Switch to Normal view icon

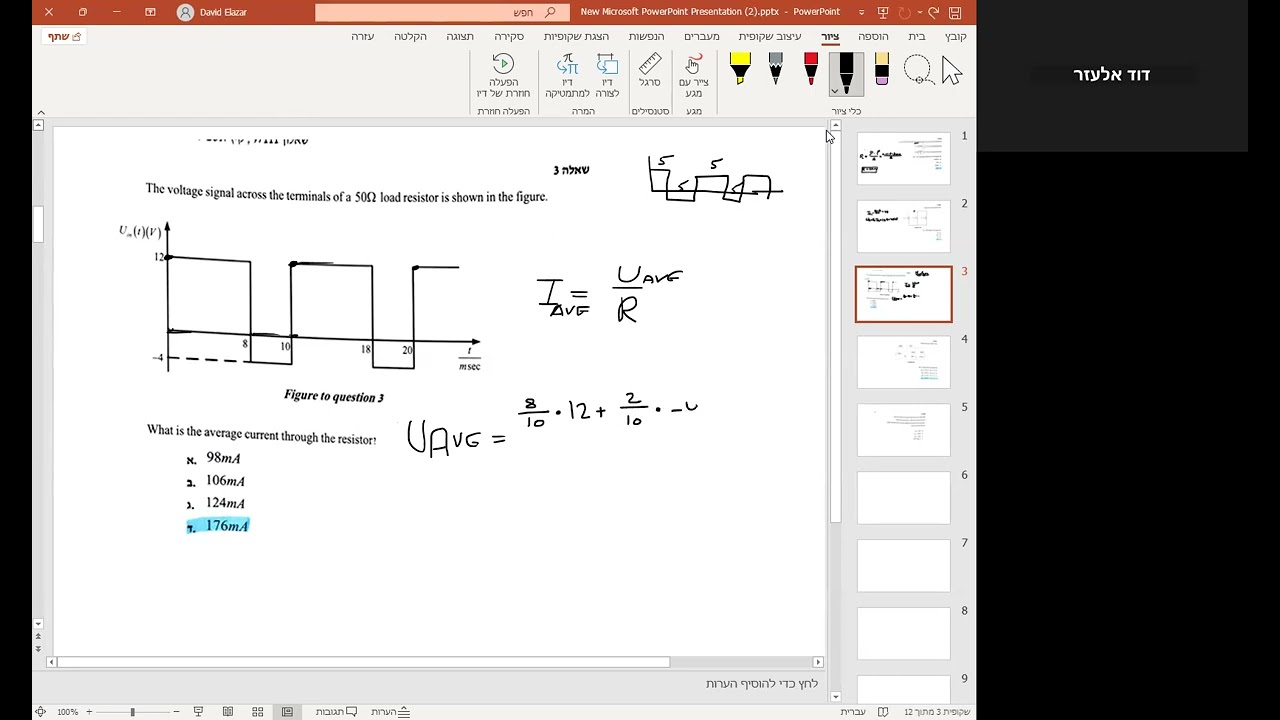(x=287, y=712)
